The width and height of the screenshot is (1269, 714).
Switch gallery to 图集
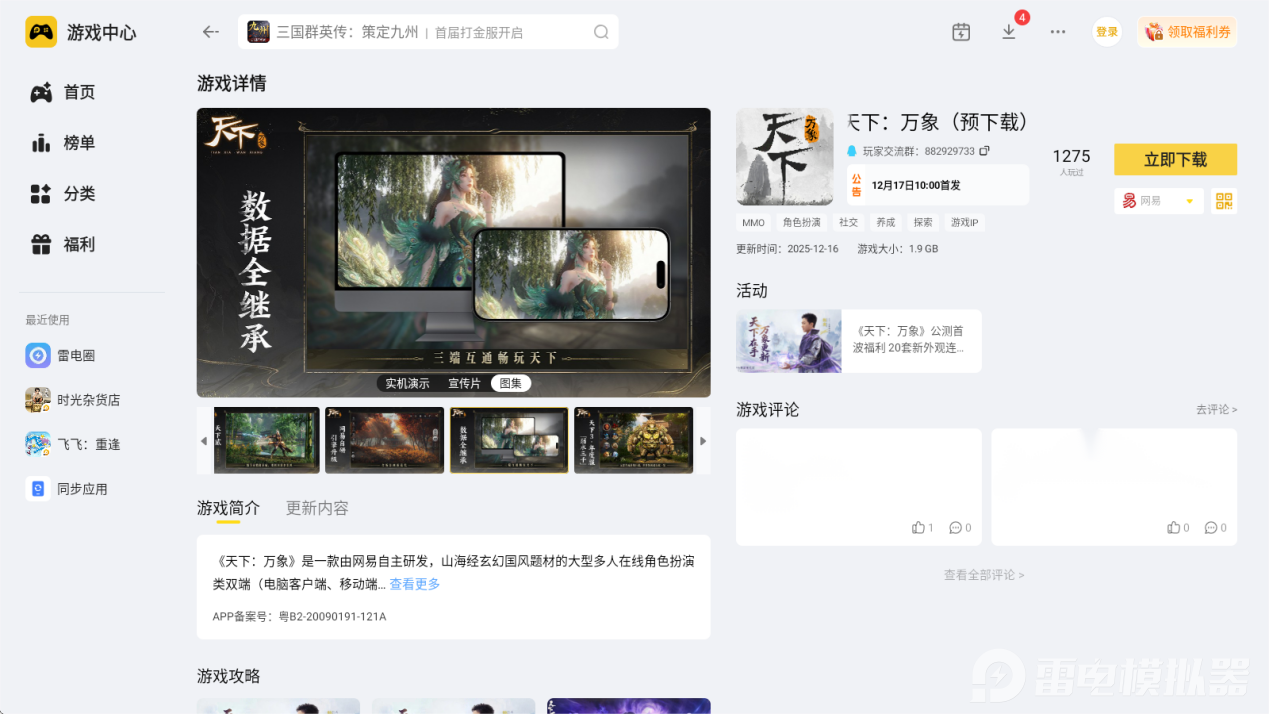[x=511, y=383]
